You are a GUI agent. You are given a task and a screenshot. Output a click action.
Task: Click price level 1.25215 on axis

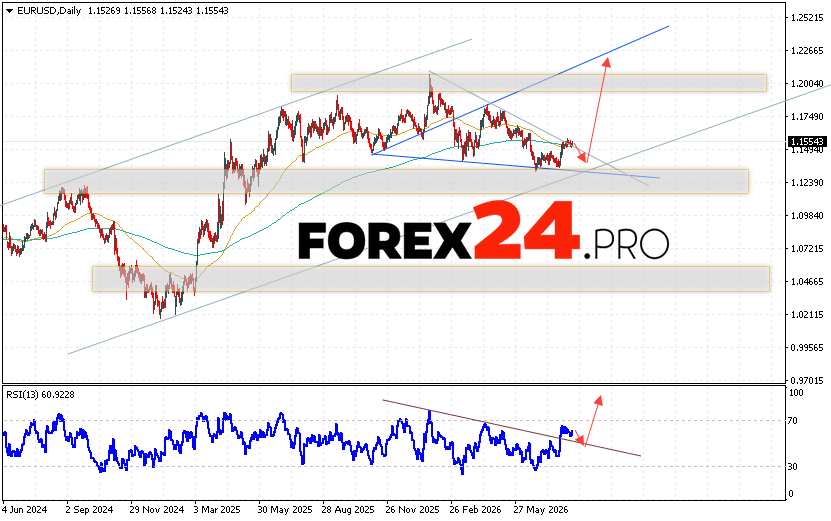click(x=807, y=17)
